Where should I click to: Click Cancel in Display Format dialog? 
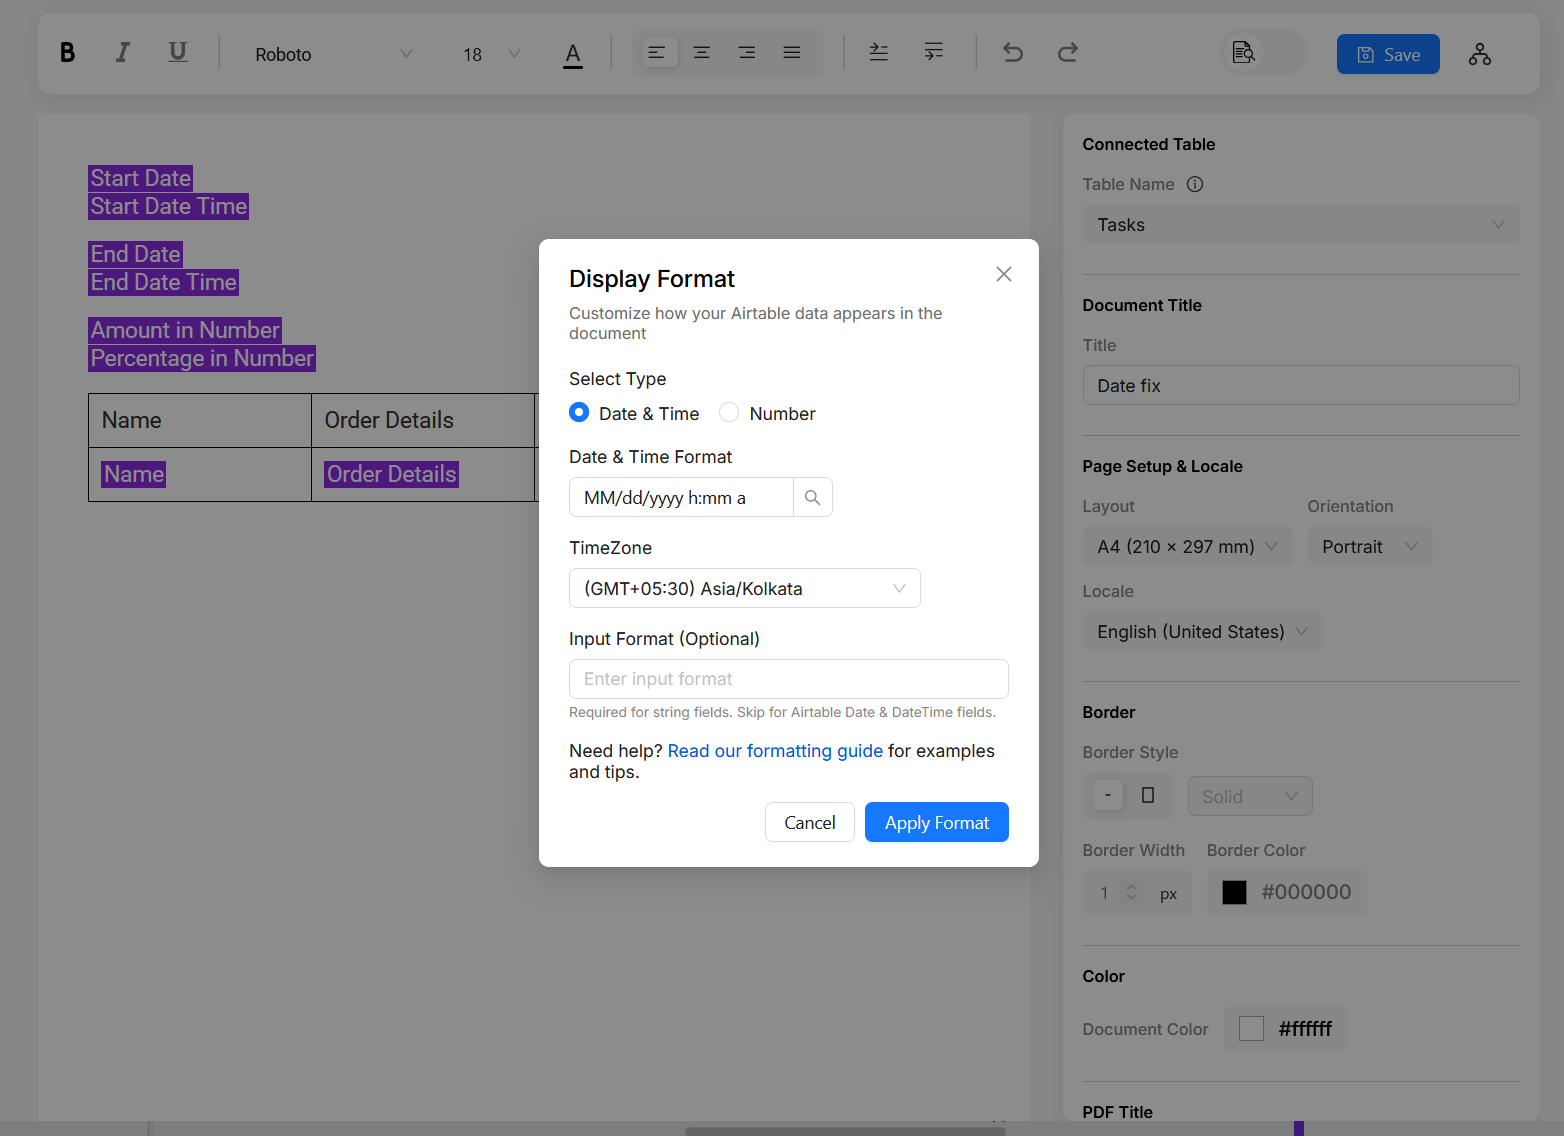(810, 822)
